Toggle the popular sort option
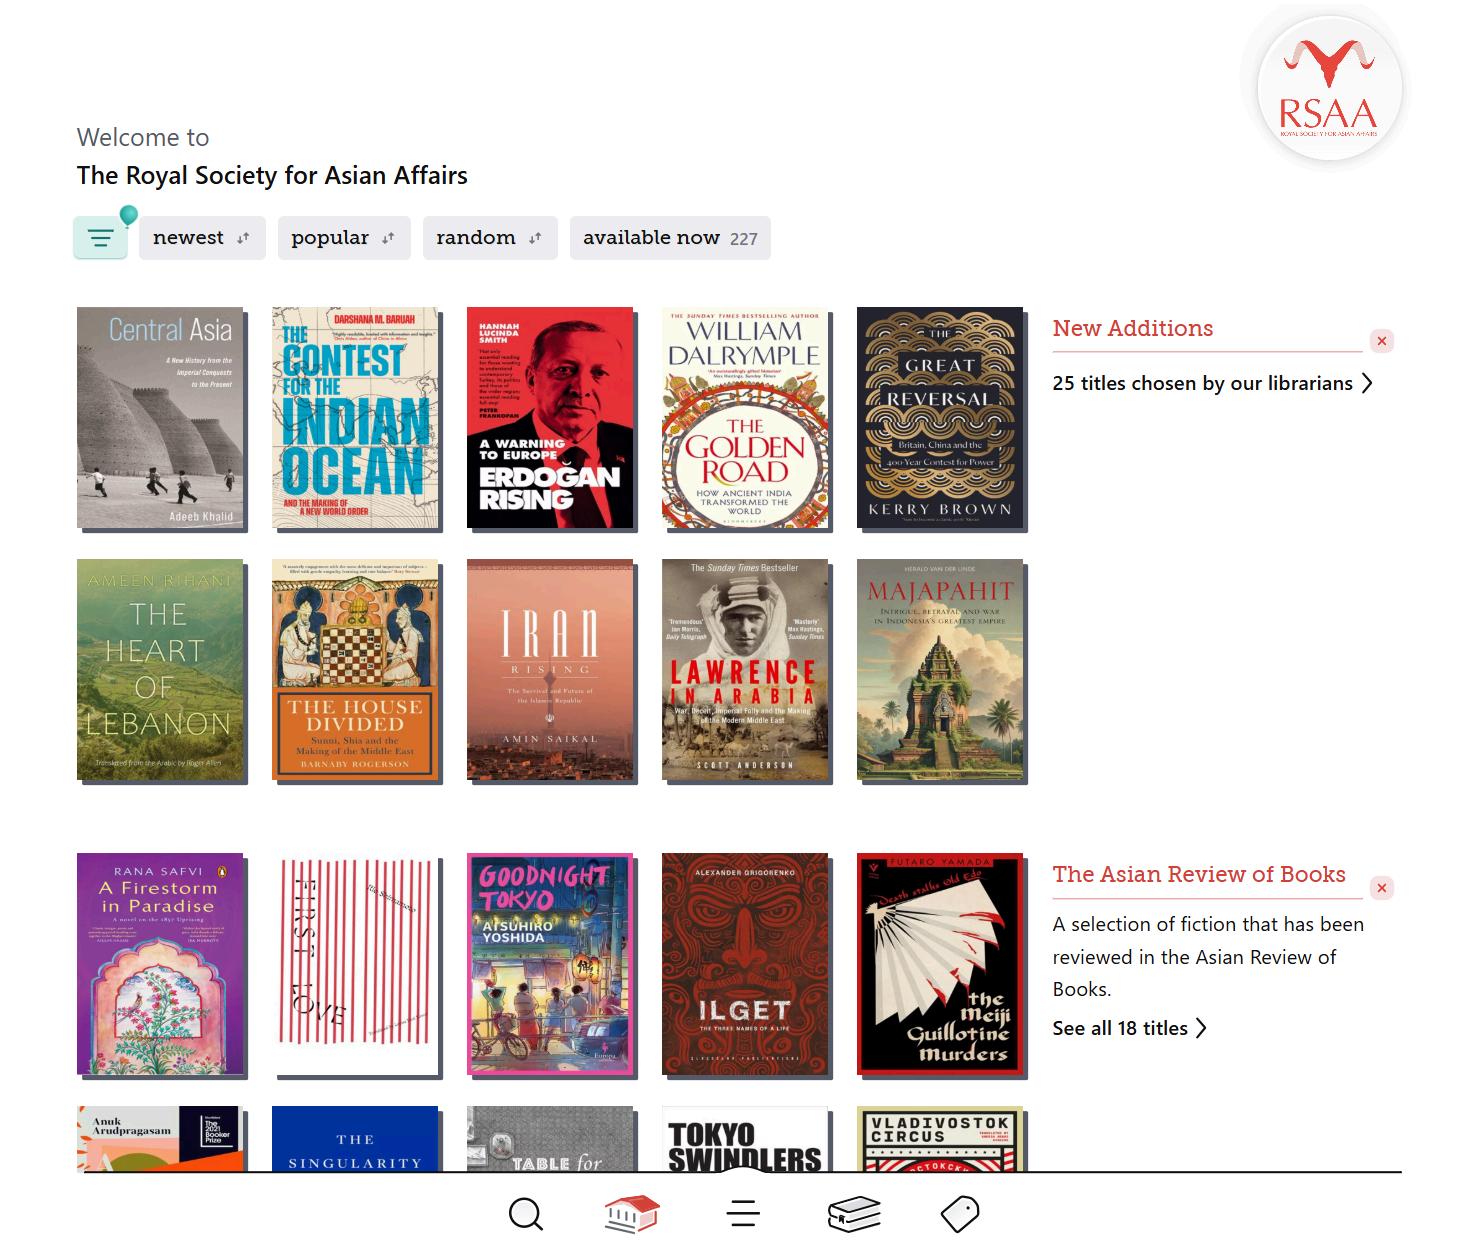 click(344, 238)
